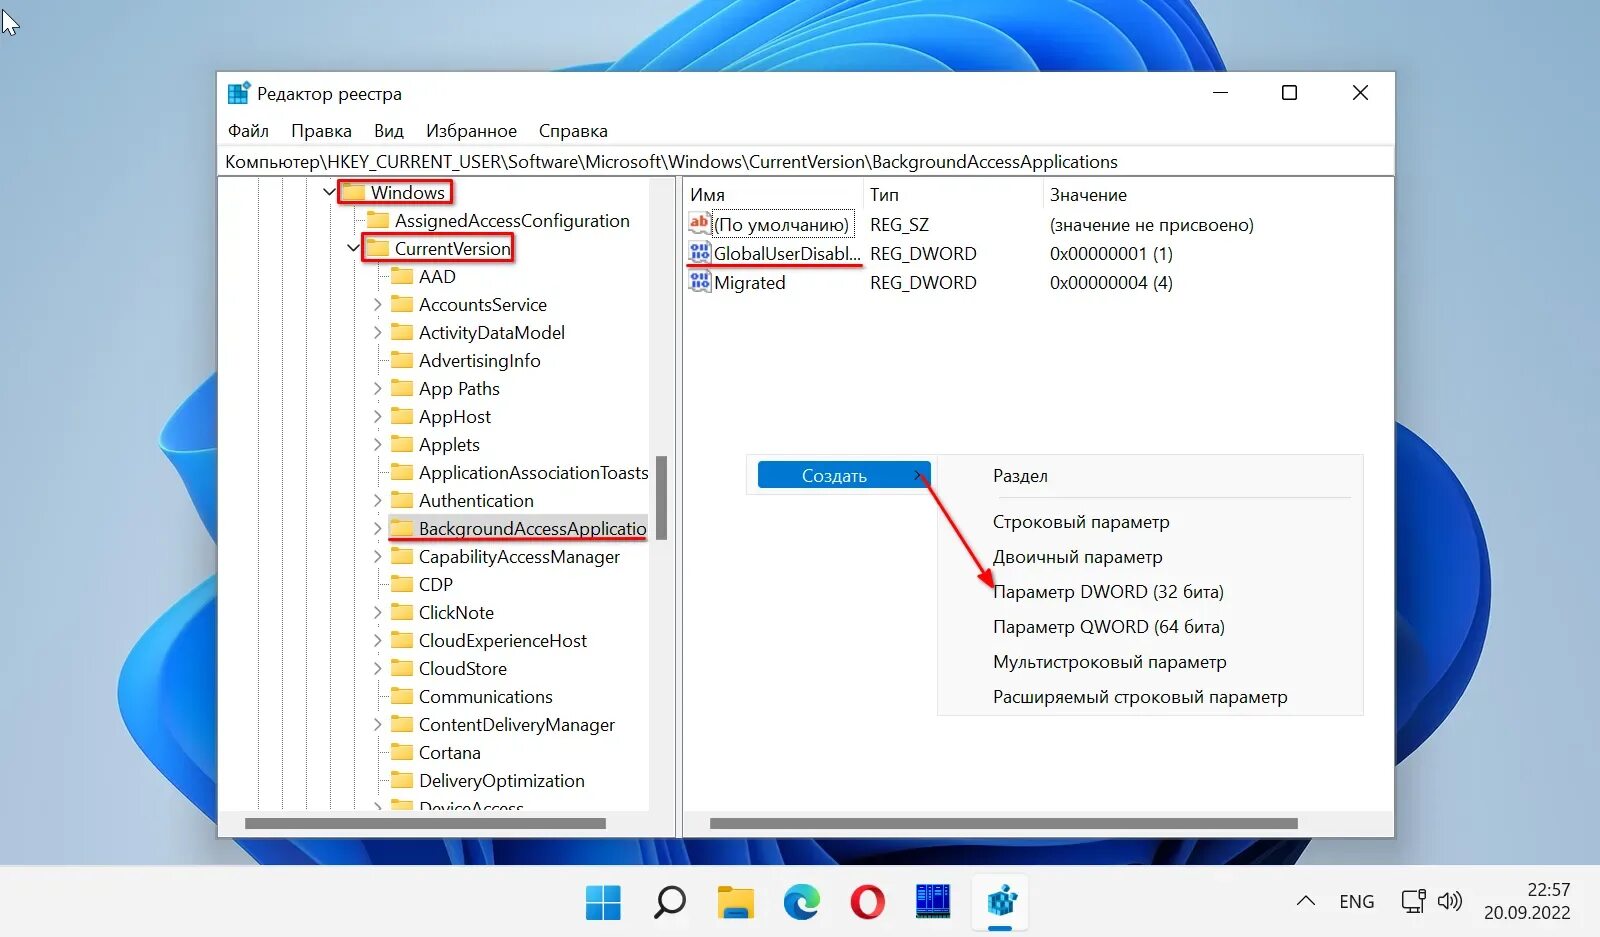Choose Параметр DWORD (32 бита)
The height and width of the screenshot is (937, 1600).
tap(1108, 592)
